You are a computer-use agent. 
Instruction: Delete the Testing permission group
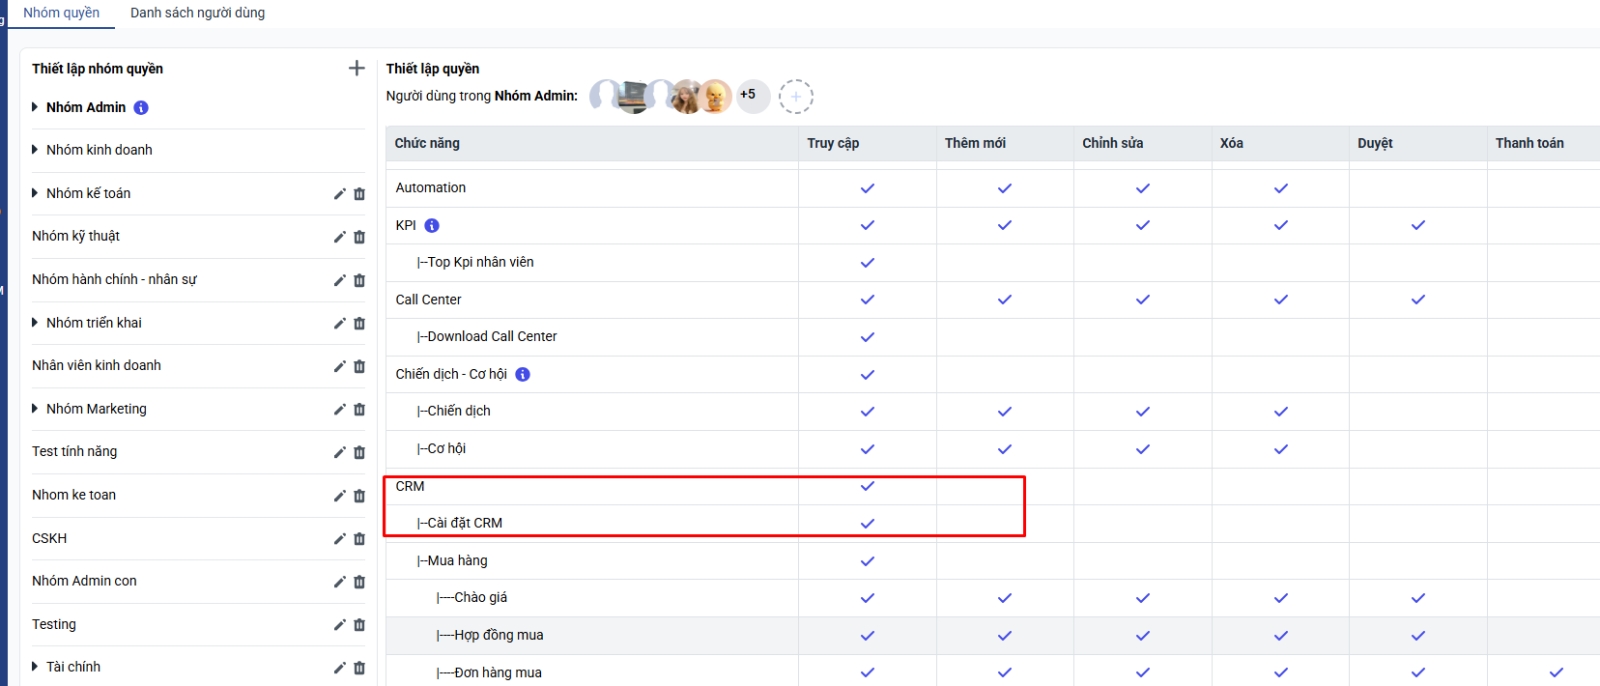coord(359,625)
